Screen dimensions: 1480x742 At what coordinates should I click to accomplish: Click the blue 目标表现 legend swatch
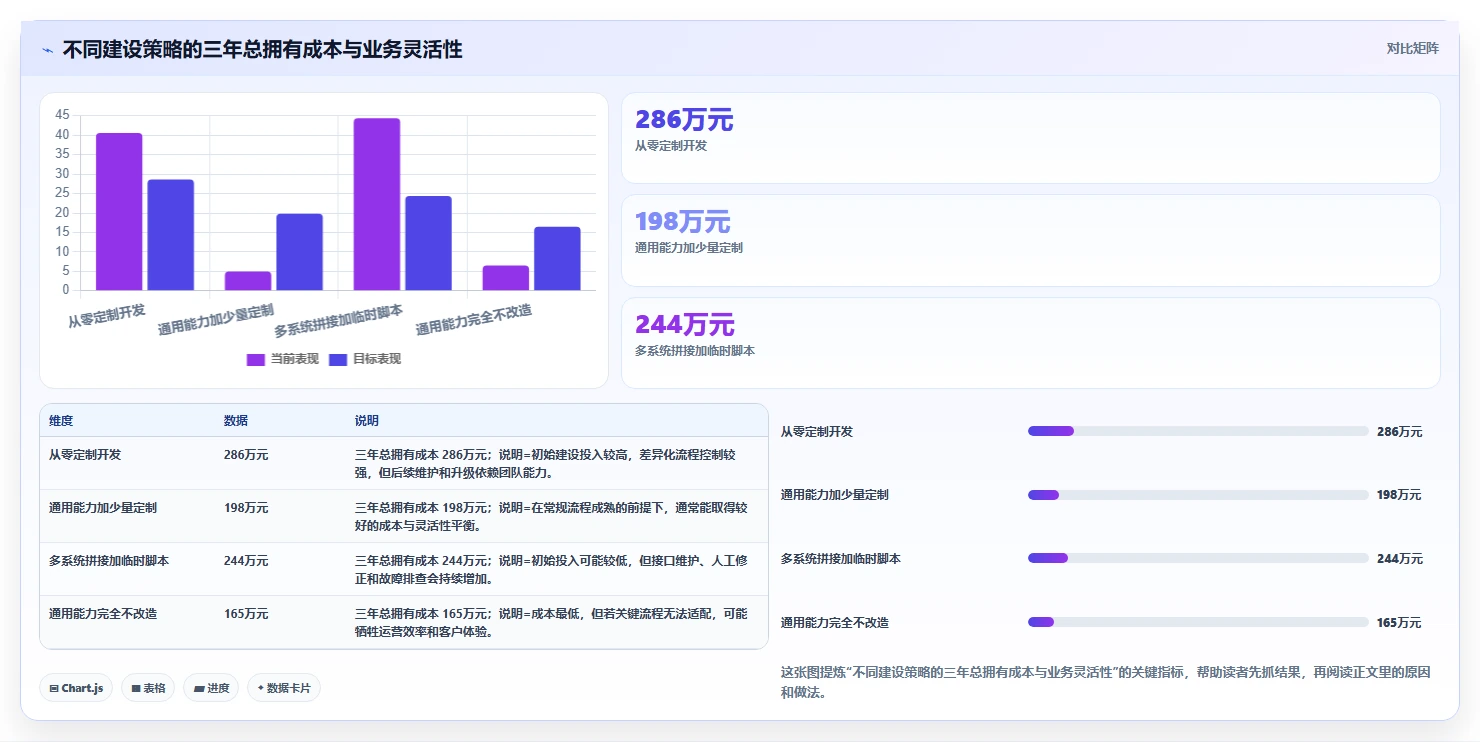pyautogui.click(x=338, y=359)
